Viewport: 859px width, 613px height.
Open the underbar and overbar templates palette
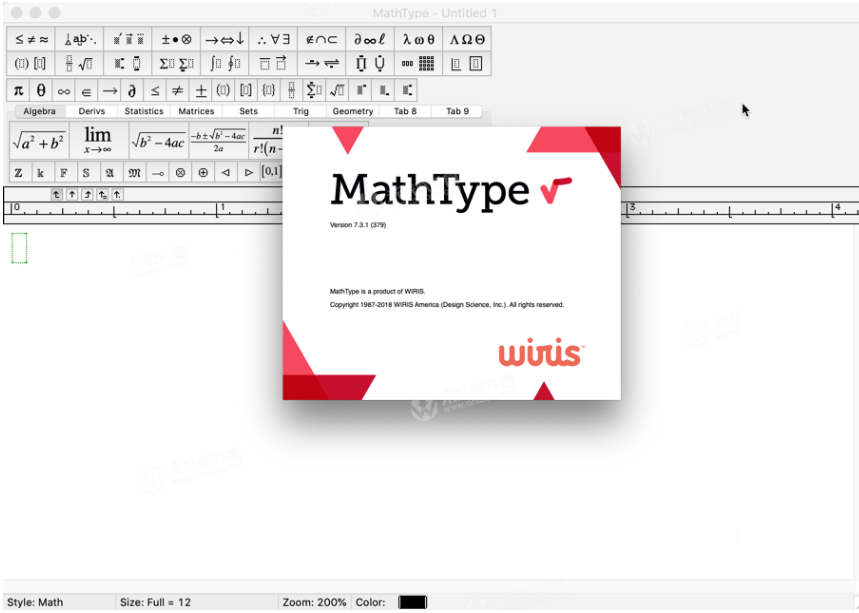tap(273, 64)
